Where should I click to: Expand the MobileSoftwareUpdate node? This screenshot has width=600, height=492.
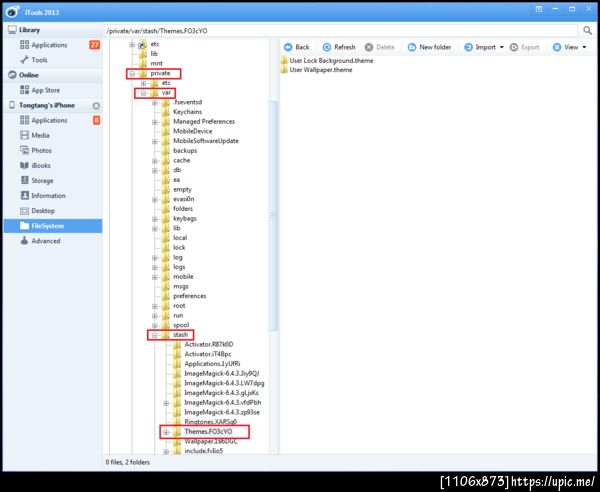pos(155,142)
